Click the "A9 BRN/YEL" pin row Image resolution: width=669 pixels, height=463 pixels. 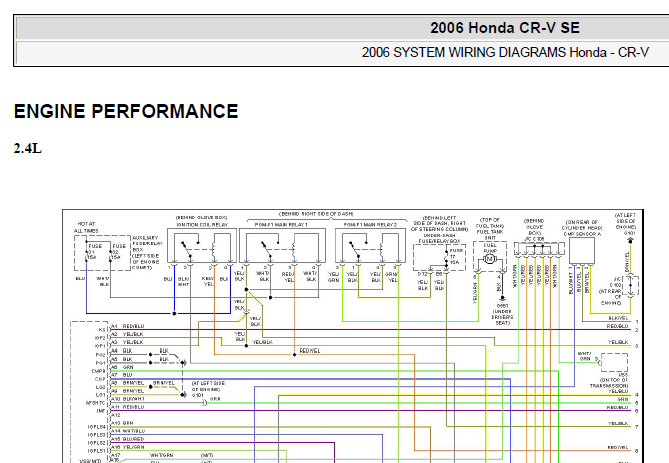point(128,391)
